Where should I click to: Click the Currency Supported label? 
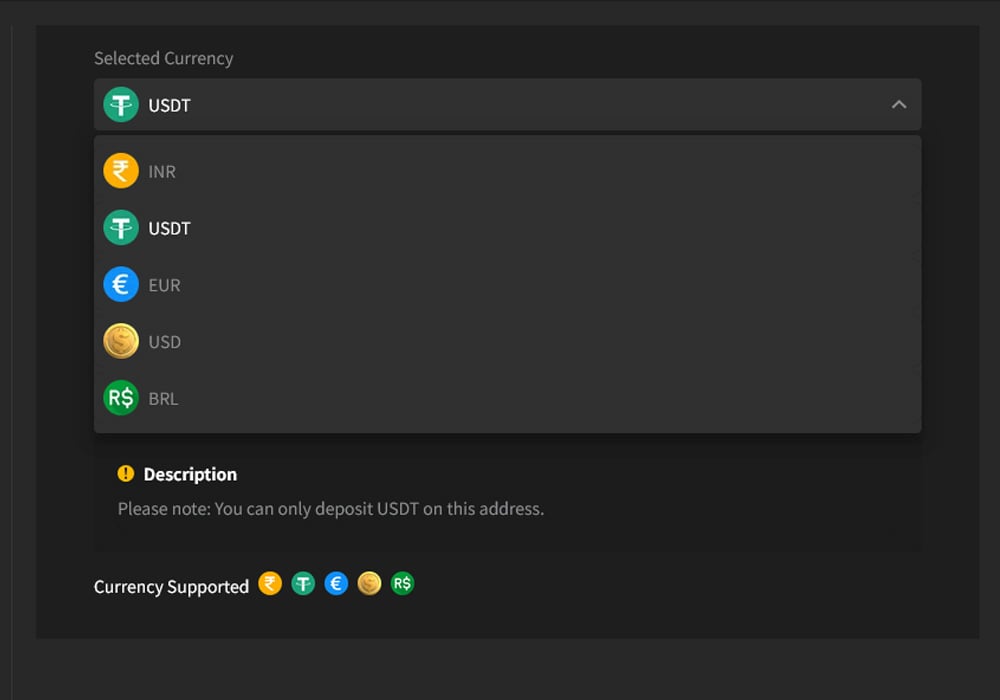tap(170, 586)
